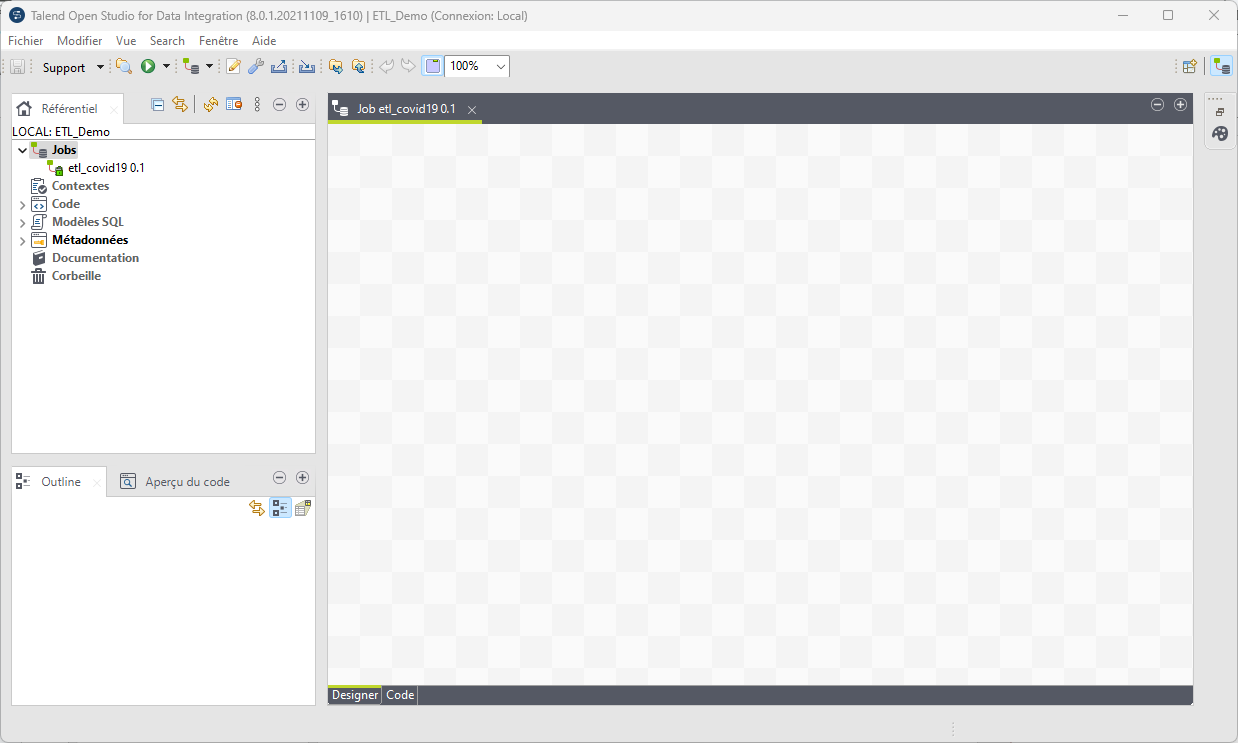This screenshot has width=1238, height=743.
Task: Select the Corbeille recycle bin item
Action: pyautogui.click(x=76, y=276)
